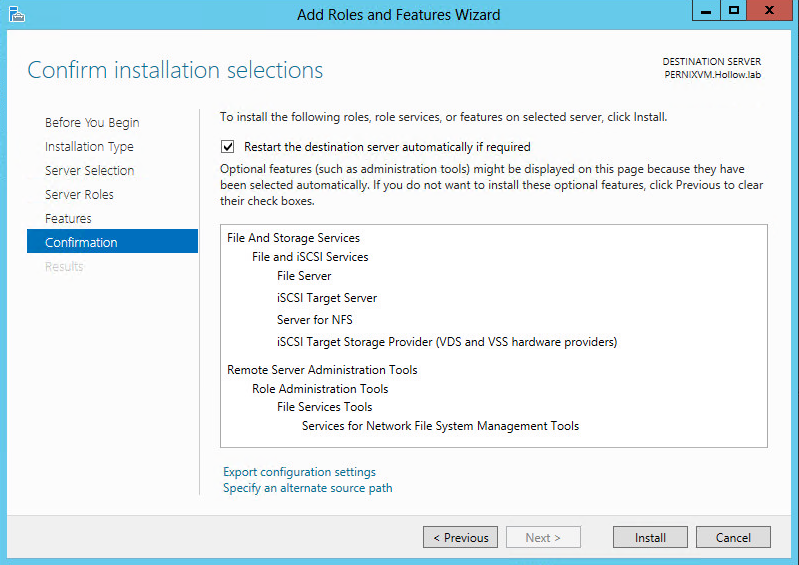Jump to the Server Selection step

pyautogui.click(x=89, y=170)
